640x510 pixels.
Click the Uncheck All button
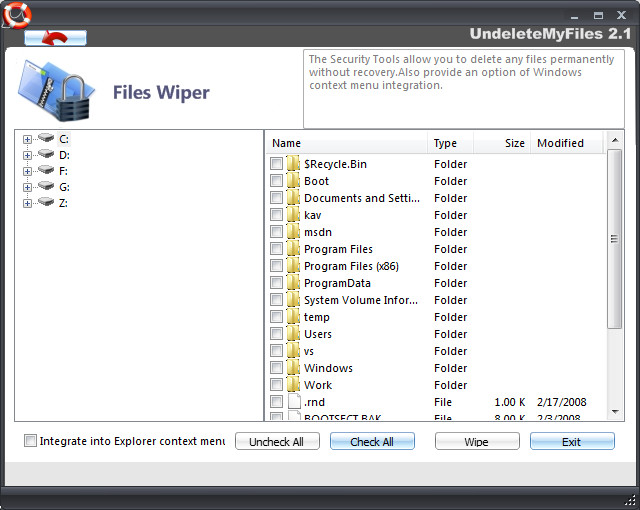point(277,441)
